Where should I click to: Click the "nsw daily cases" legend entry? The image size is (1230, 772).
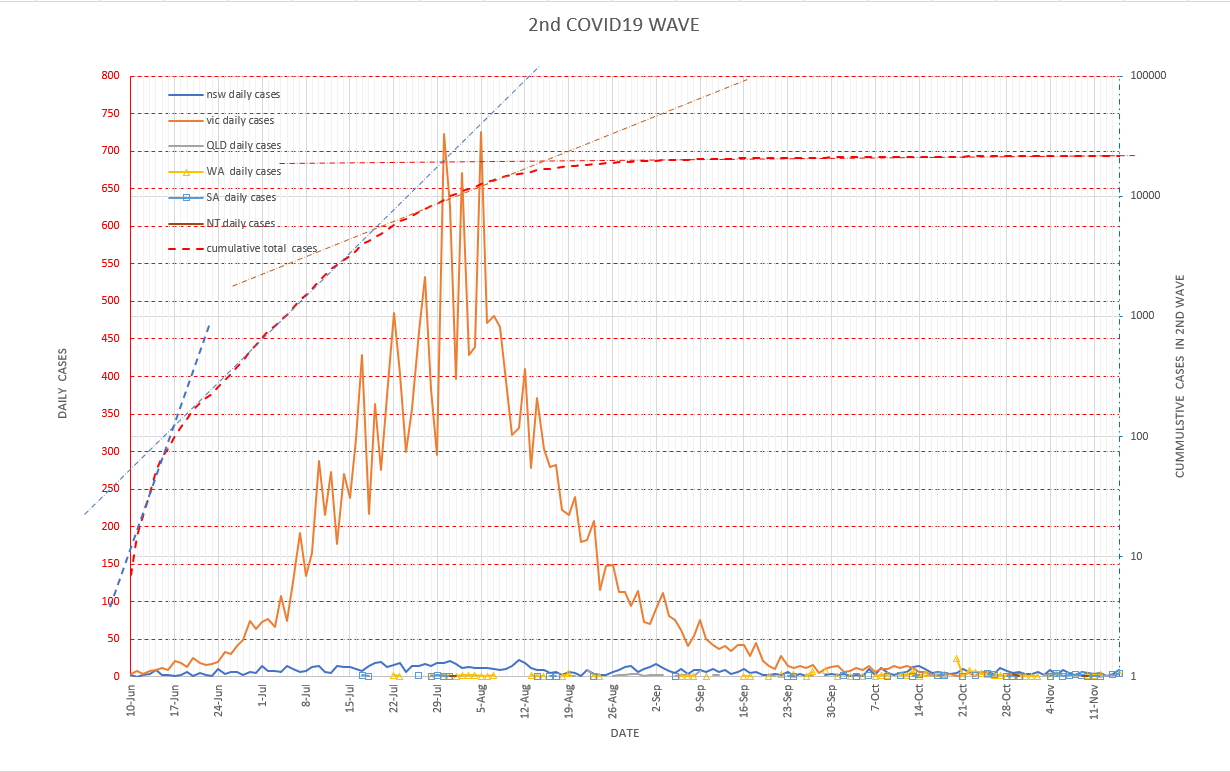click(x=225, y=94)
